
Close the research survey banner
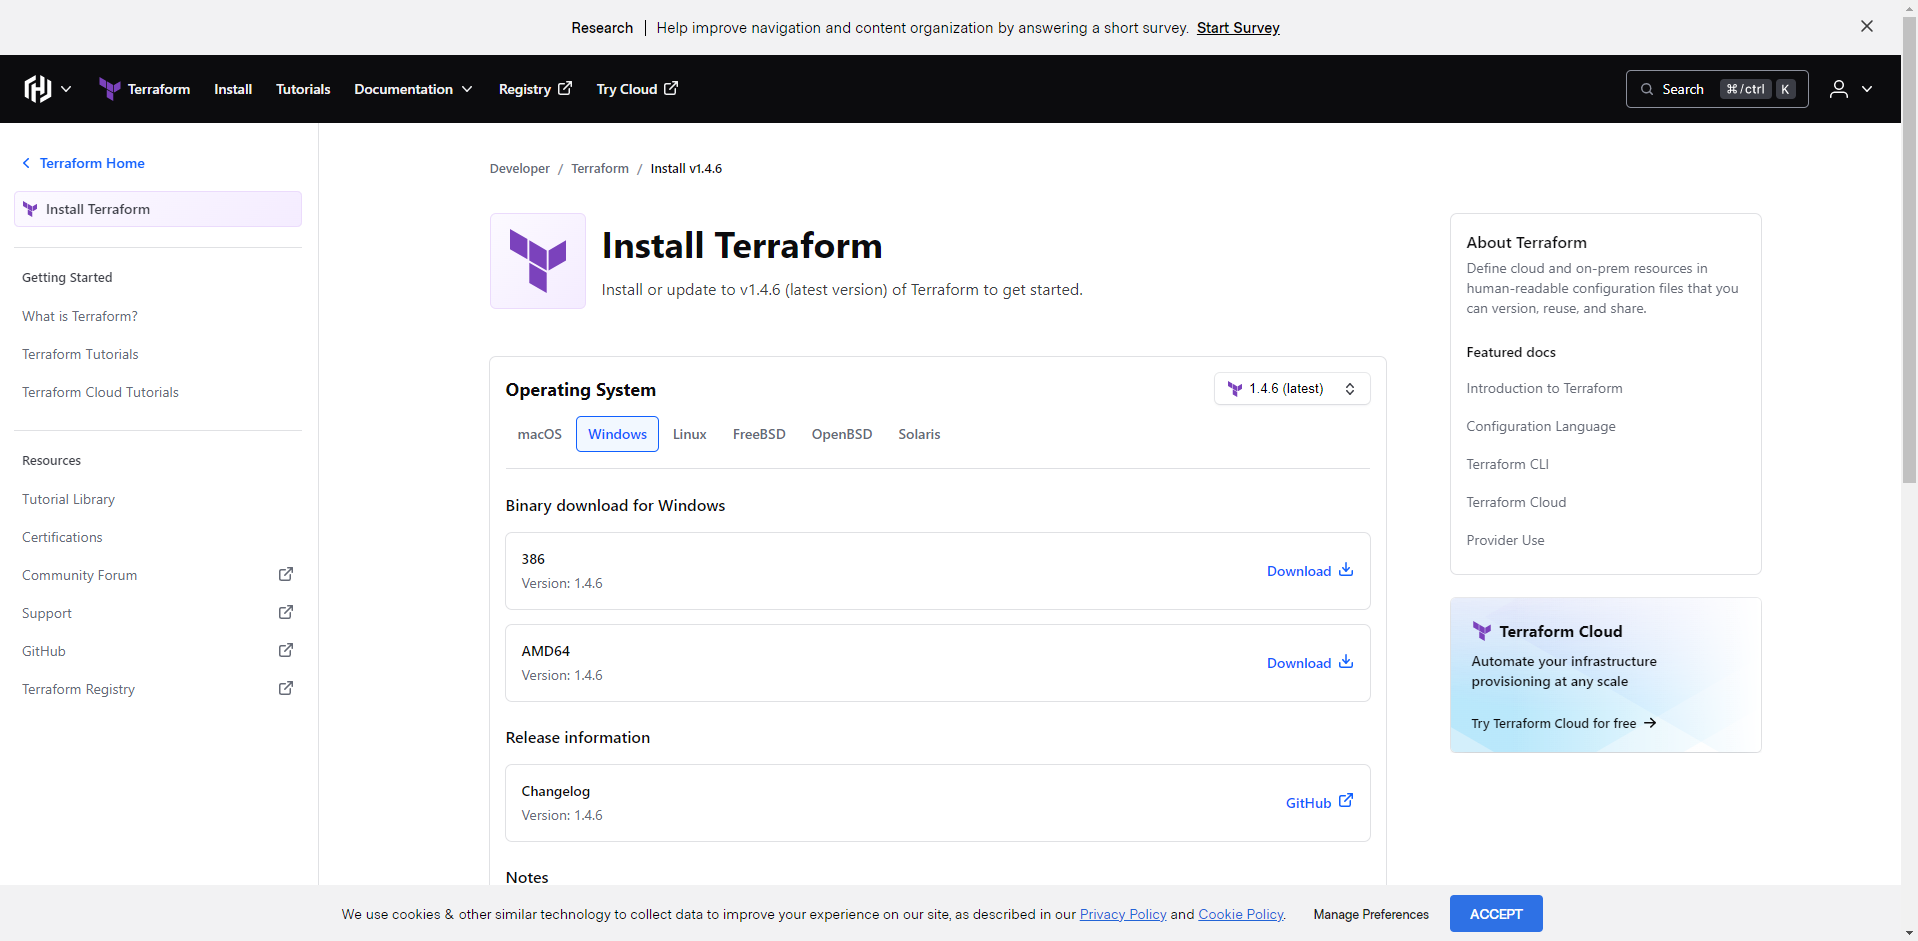1867,26
